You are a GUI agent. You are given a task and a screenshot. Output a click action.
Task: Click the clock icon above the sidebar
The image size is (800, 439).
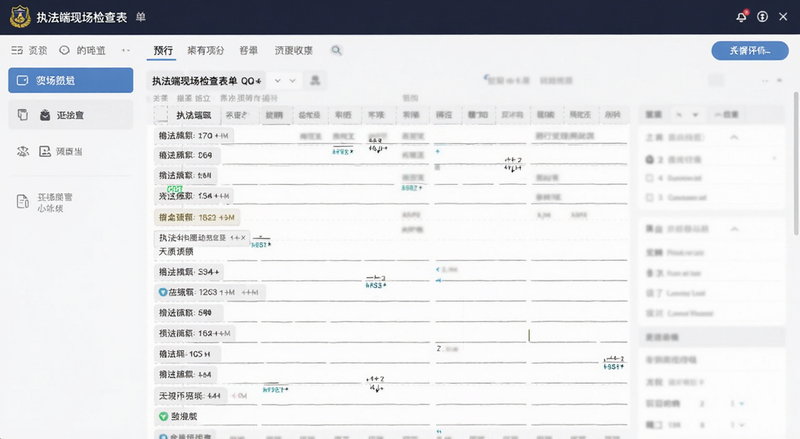64,50
